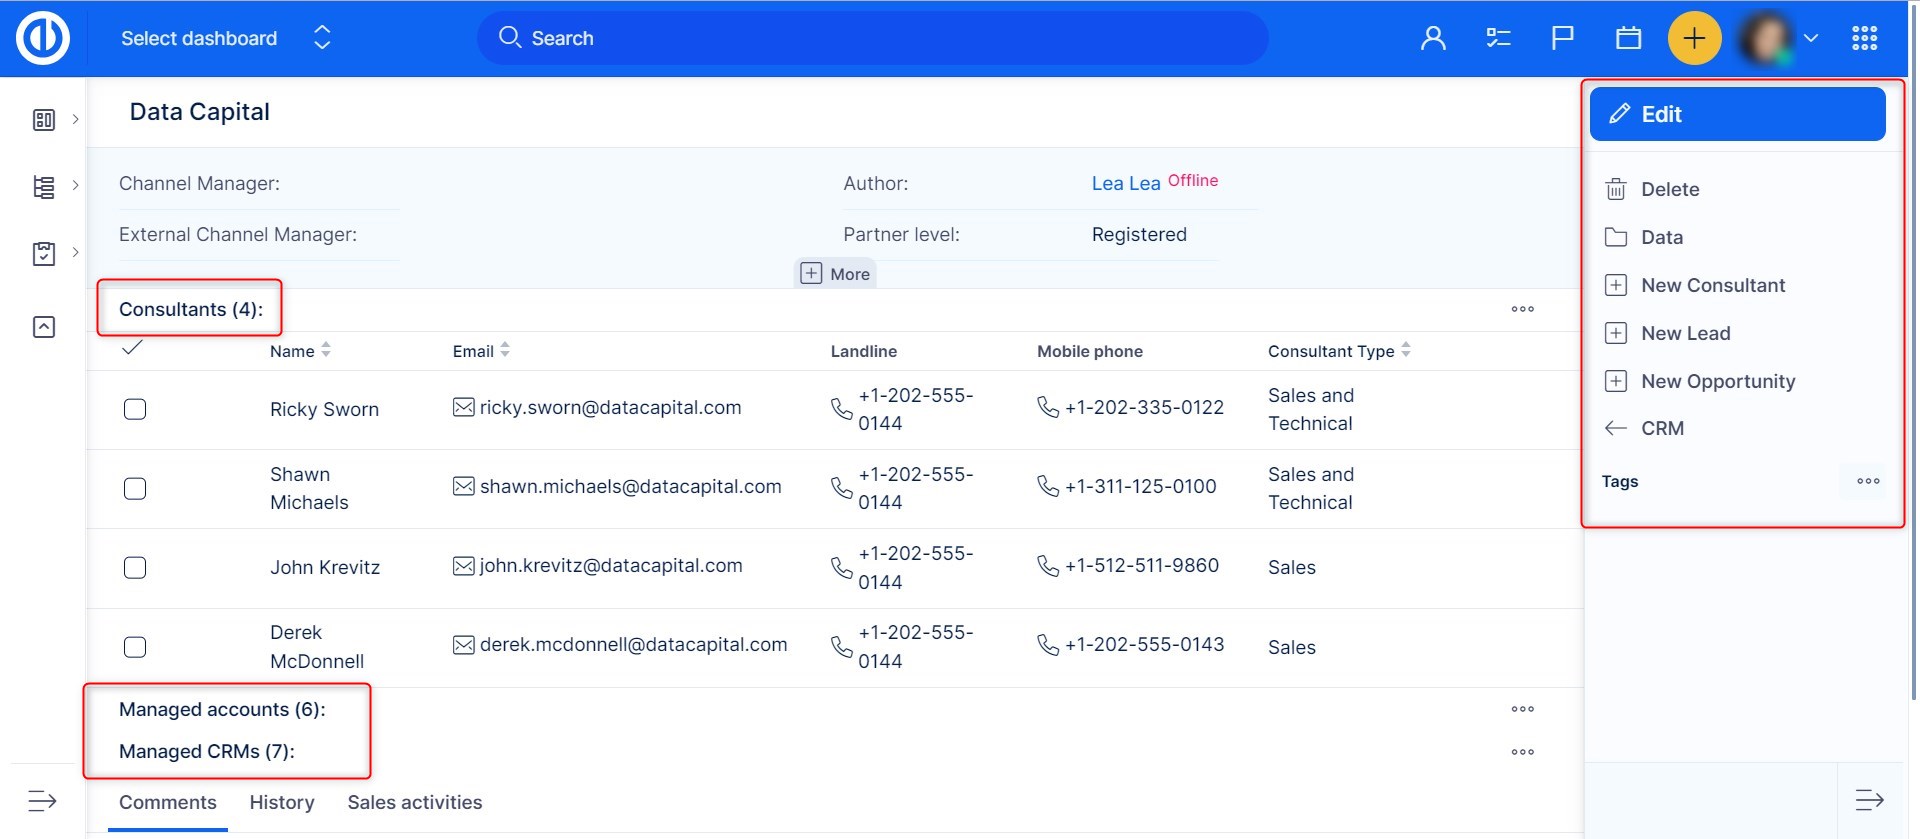Viewport: 1920px width, 839px height.
Task: Open the task checklist icon in header
Action: click(1497, 39)
